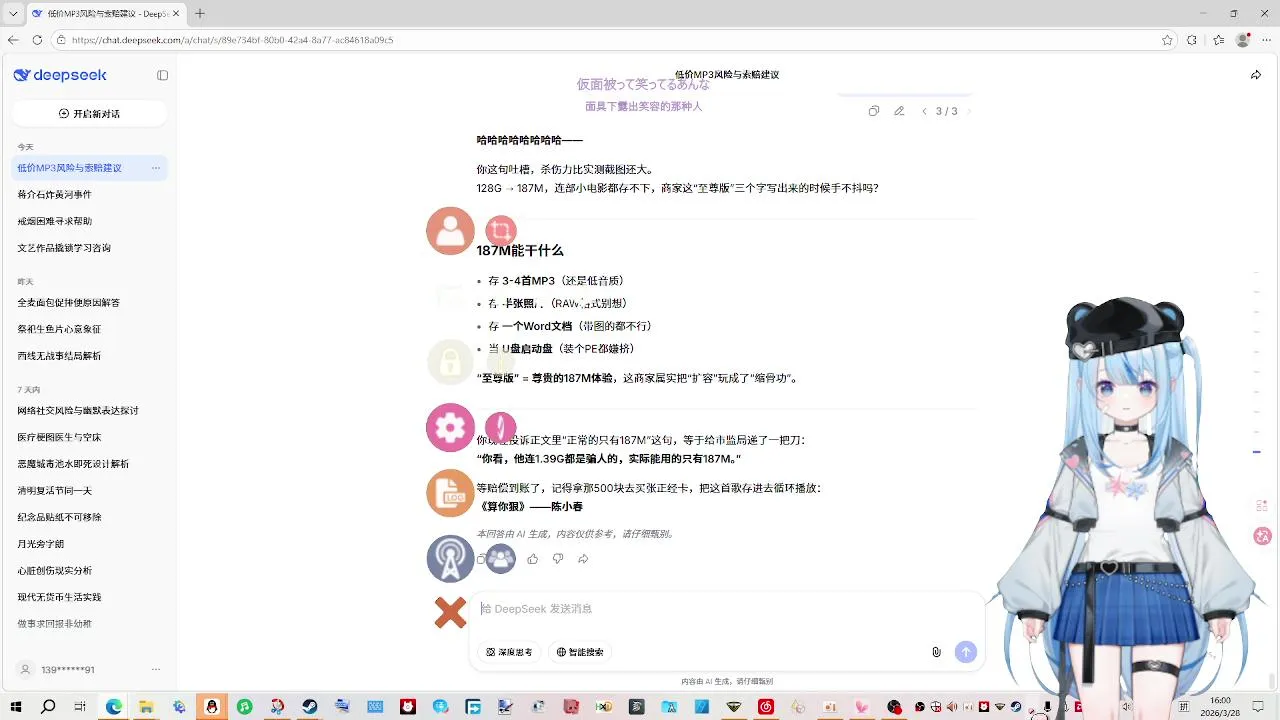Viewport: 1280px width, 720px height.
Task: Open the 月光旁字谜 chat
Action: (x=40, y=544)
